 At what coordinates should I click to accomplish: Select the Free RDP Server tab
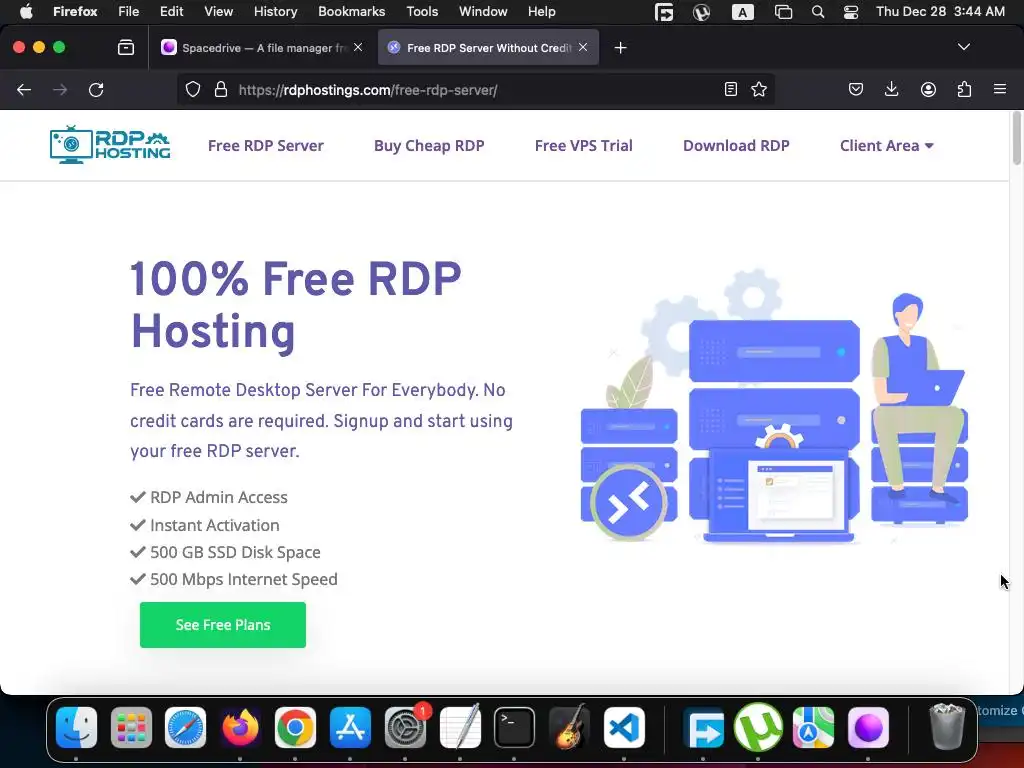(x=488, y=48)
